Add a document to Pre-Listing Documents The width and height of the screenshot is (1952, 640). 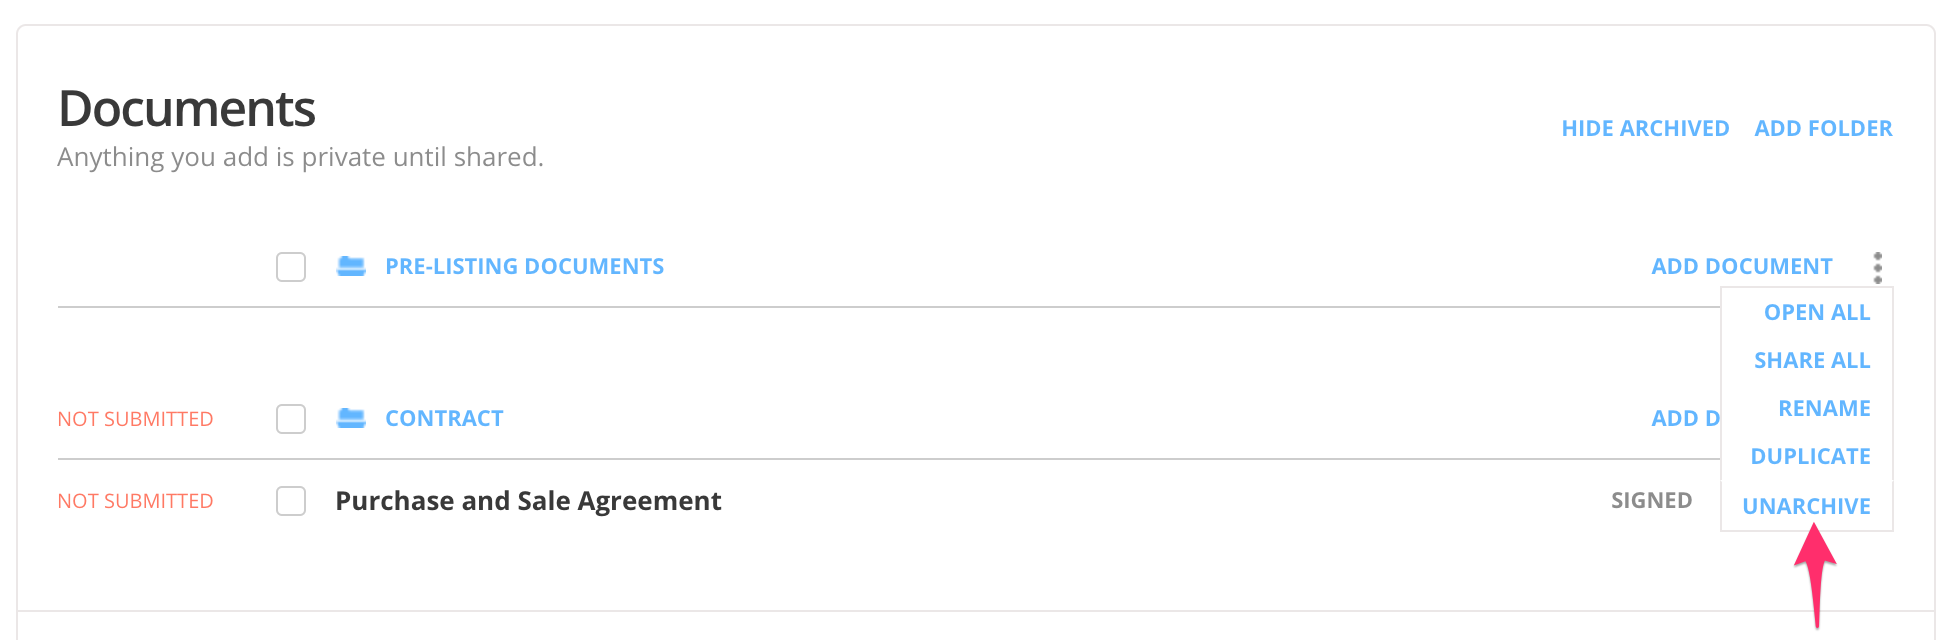click(1741, 266)
